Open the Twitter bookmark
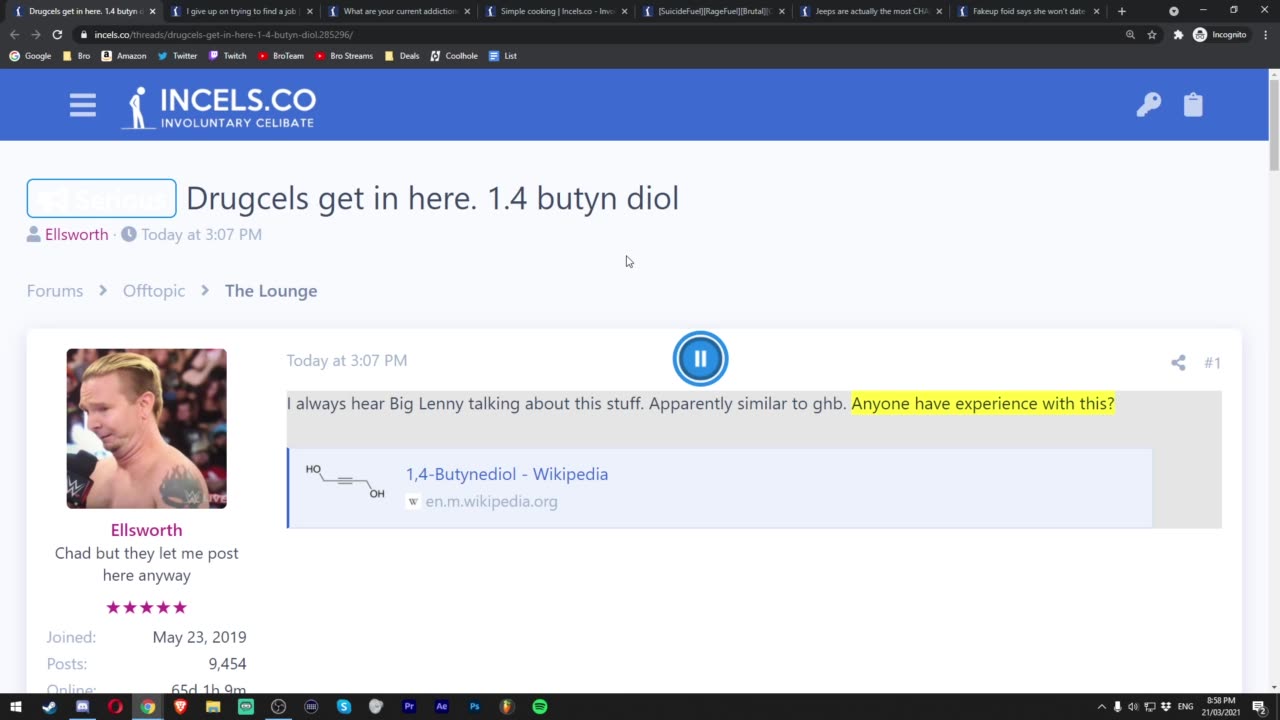The height and width of the screenshot is (720, 1280). 177,56
